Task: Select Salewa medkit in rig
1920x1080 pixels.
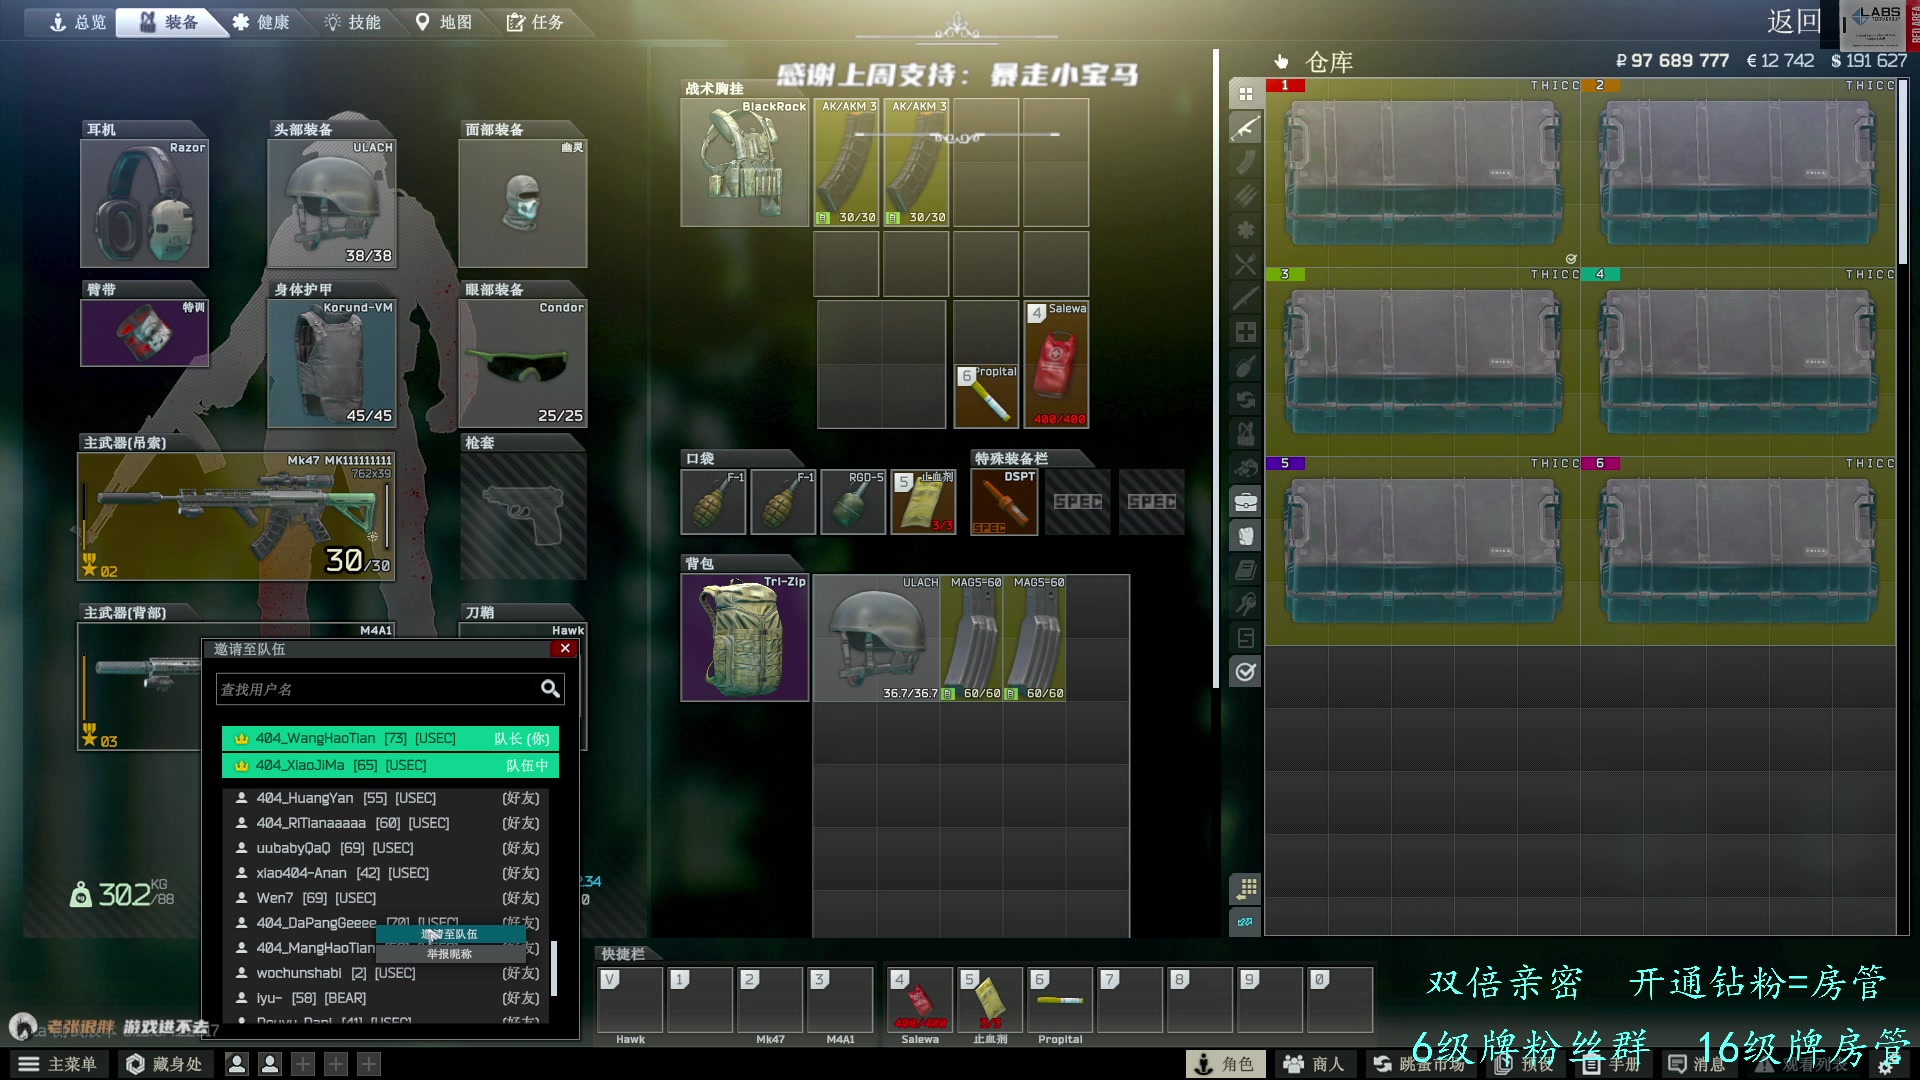Action: pyautogui.click(x=1056, y=364)
